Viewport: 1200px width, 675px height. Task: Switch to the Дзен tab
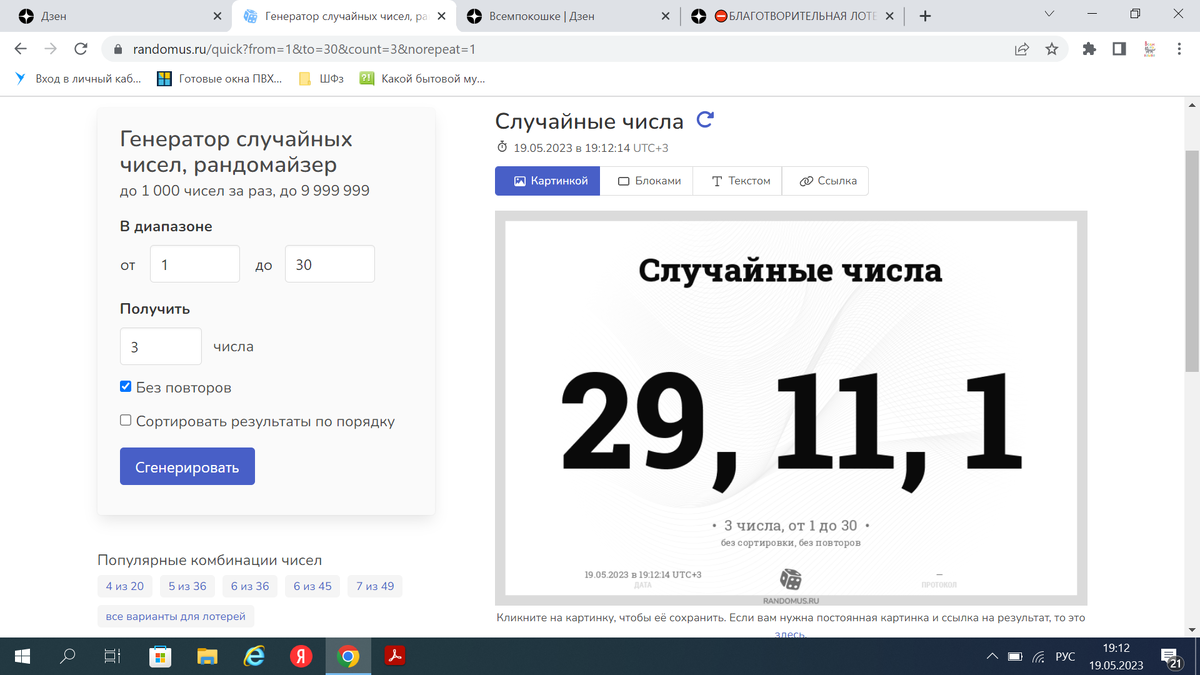click(115, 16)
